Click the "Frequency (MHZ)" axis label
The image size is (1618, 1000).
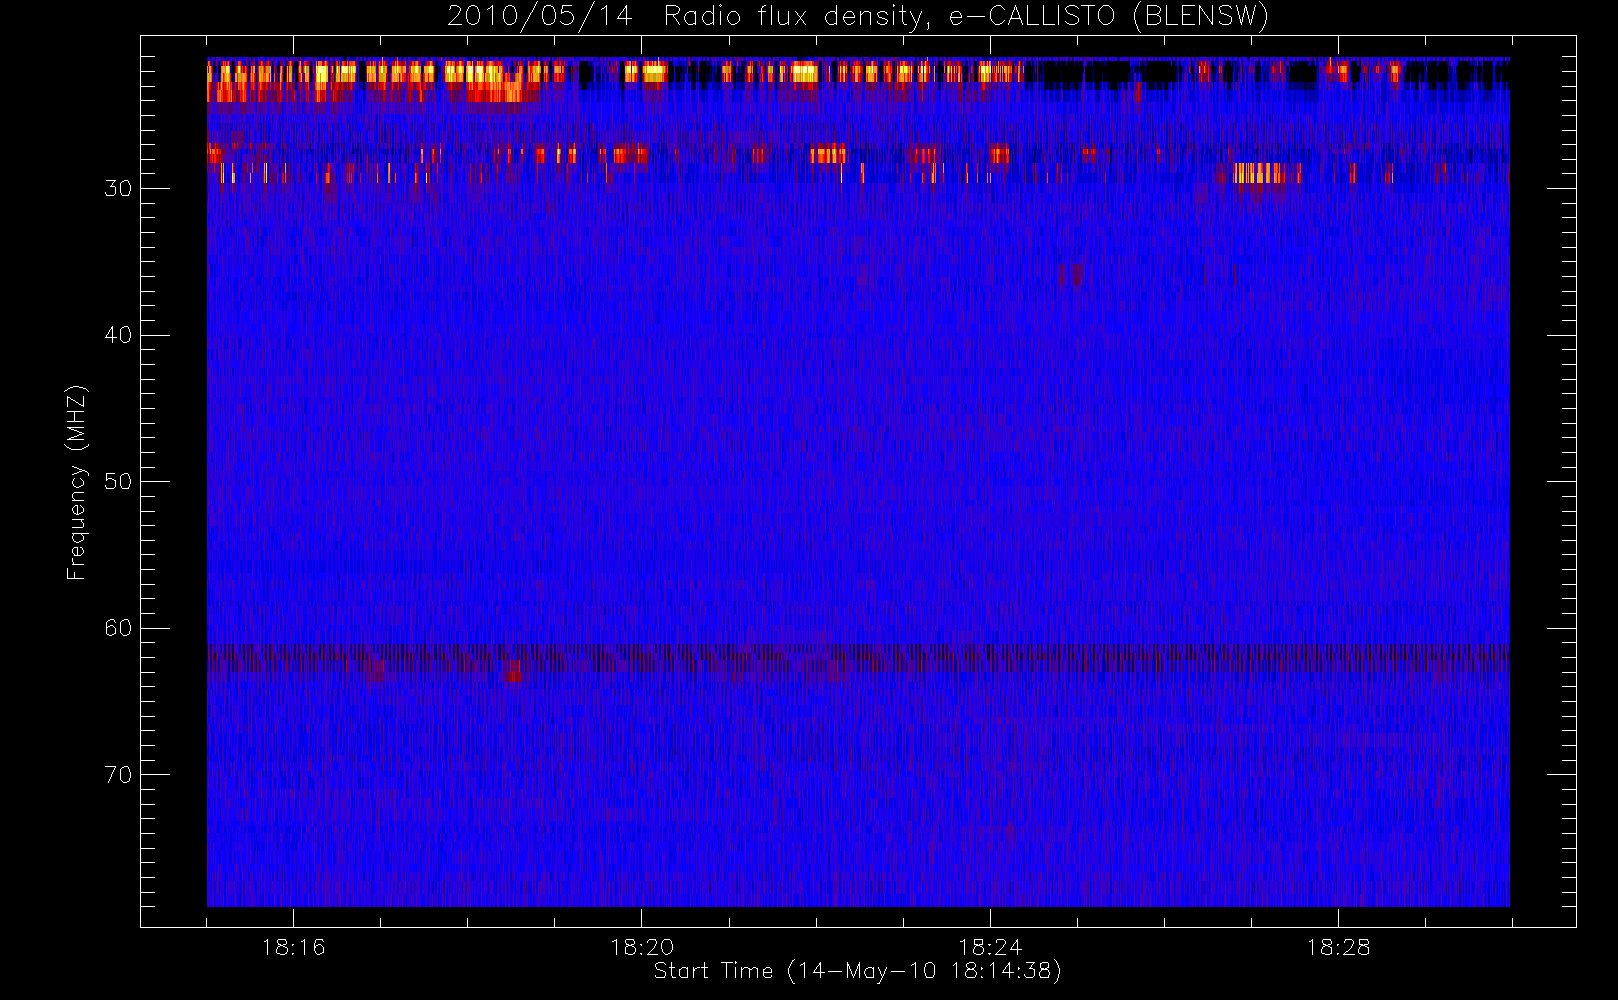(76, 482)
